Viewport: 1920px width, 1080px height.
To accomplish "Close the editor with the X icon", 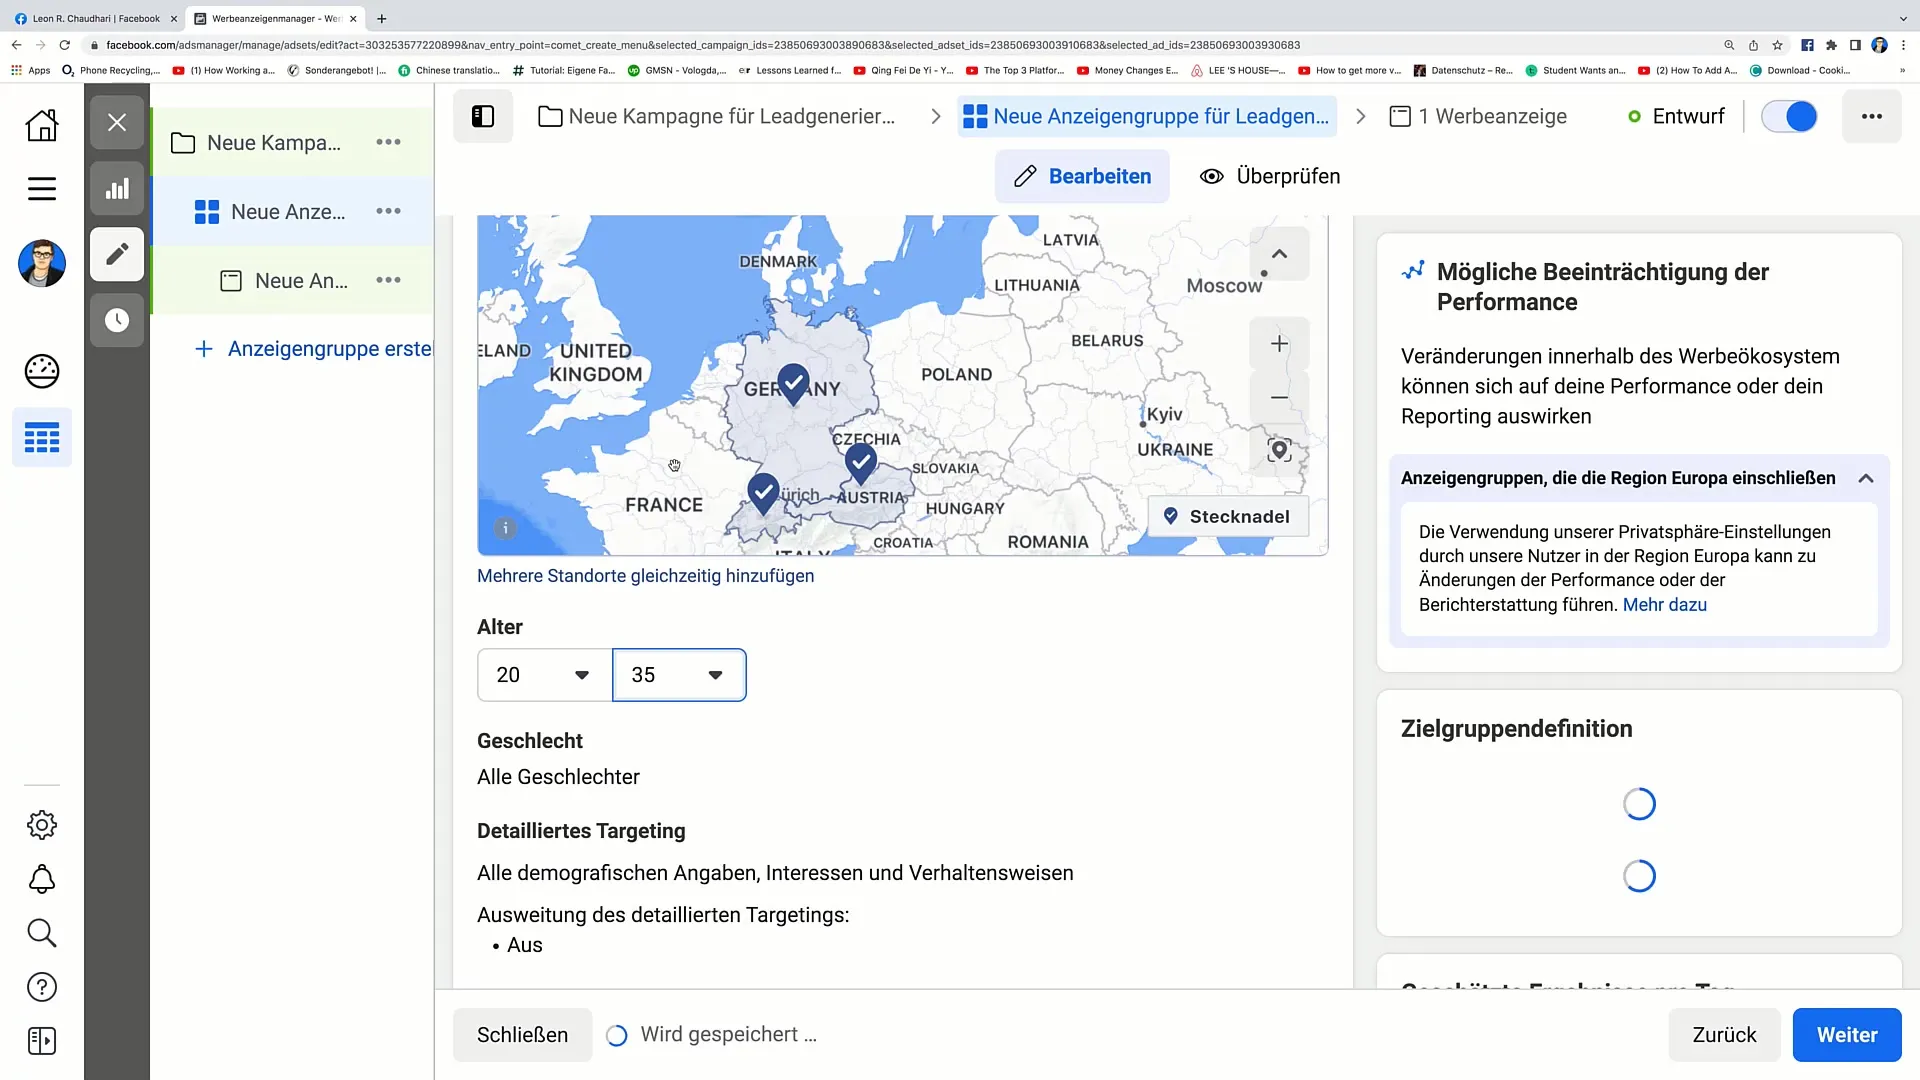I will coord(117,122).
